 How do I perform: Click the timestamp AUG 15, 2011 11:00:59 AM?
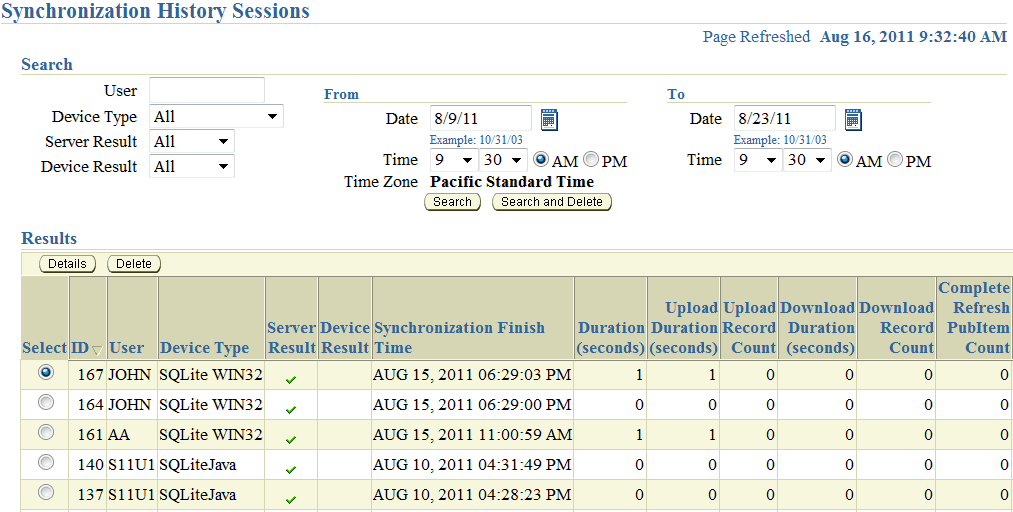pos(472,435)
